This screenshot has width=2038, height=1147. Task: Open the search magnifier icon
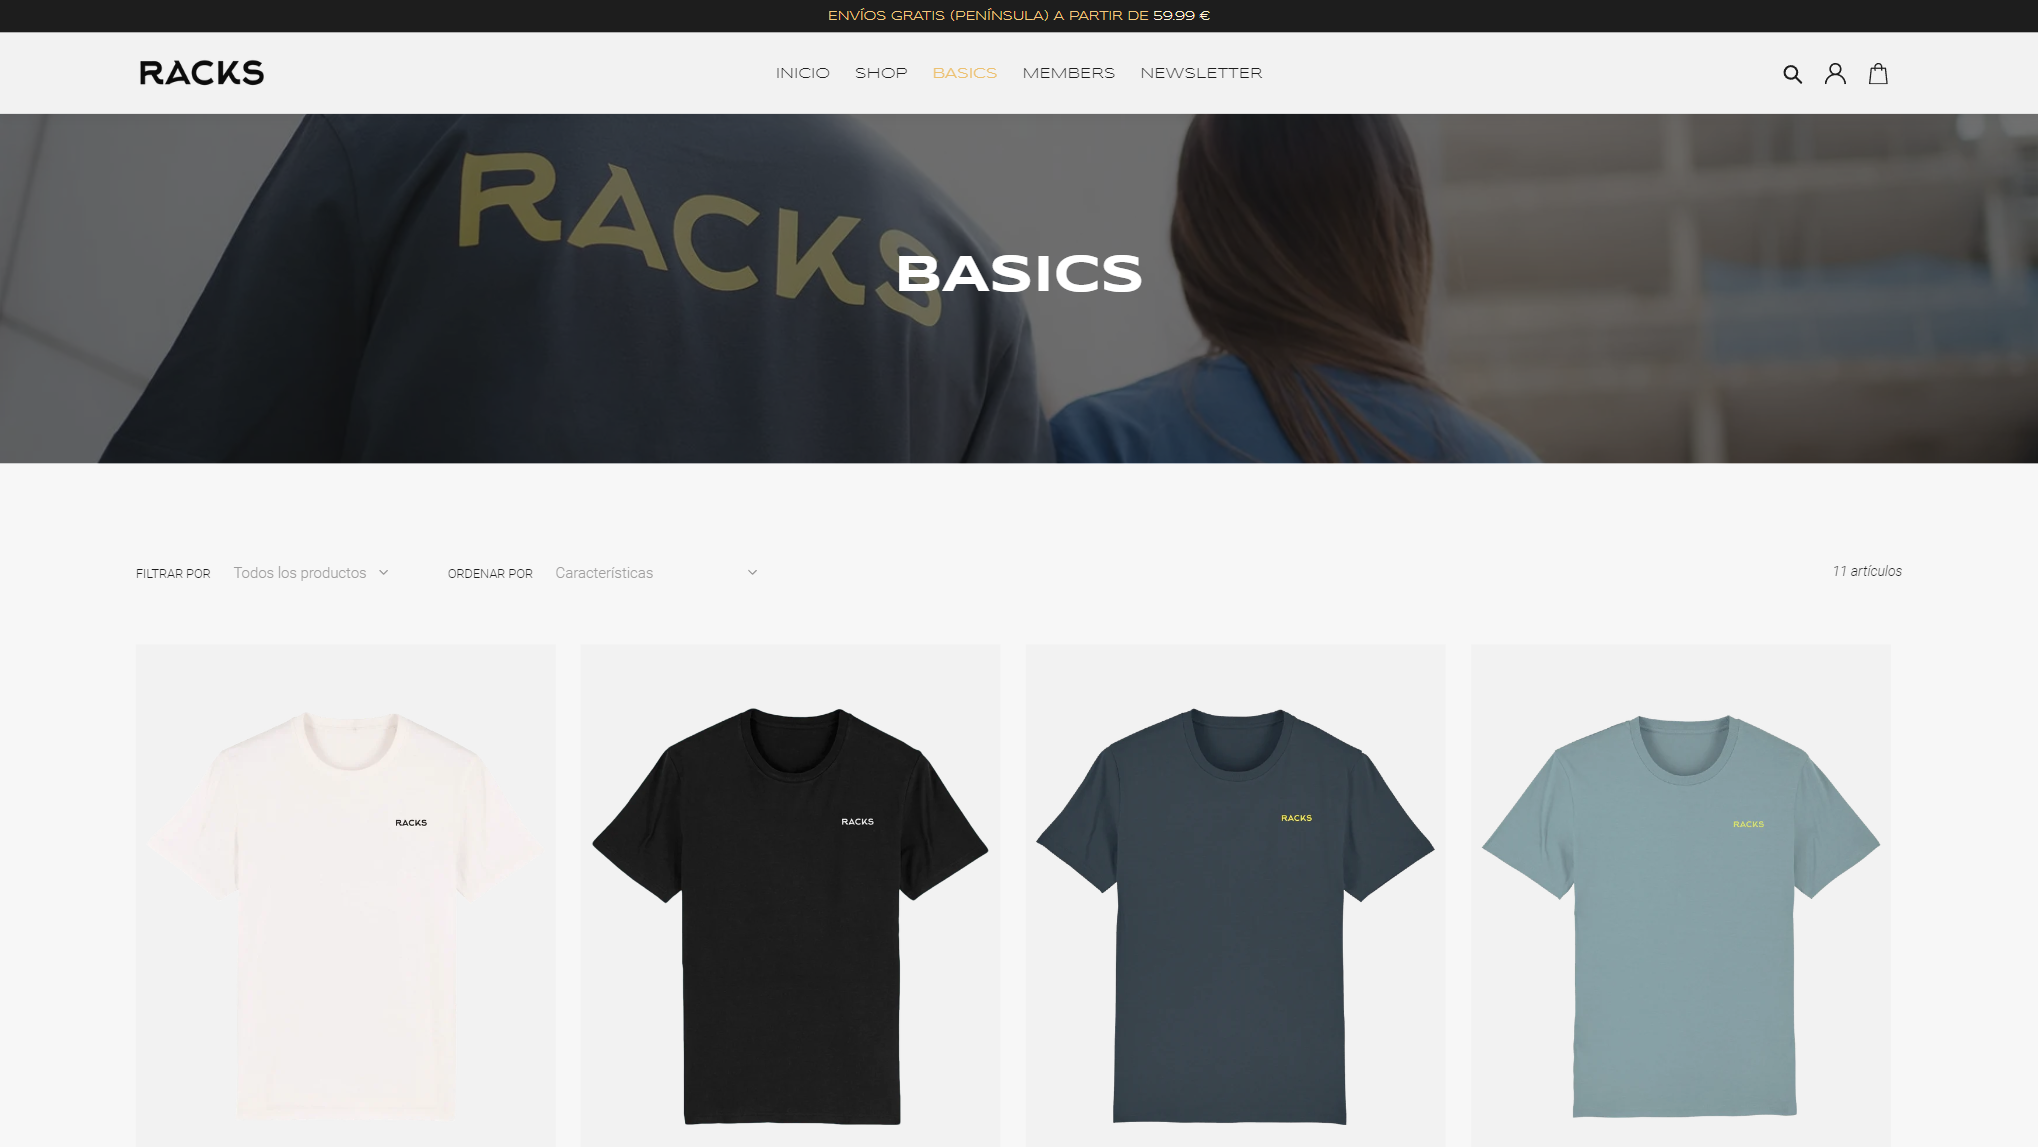(1792, 74)
